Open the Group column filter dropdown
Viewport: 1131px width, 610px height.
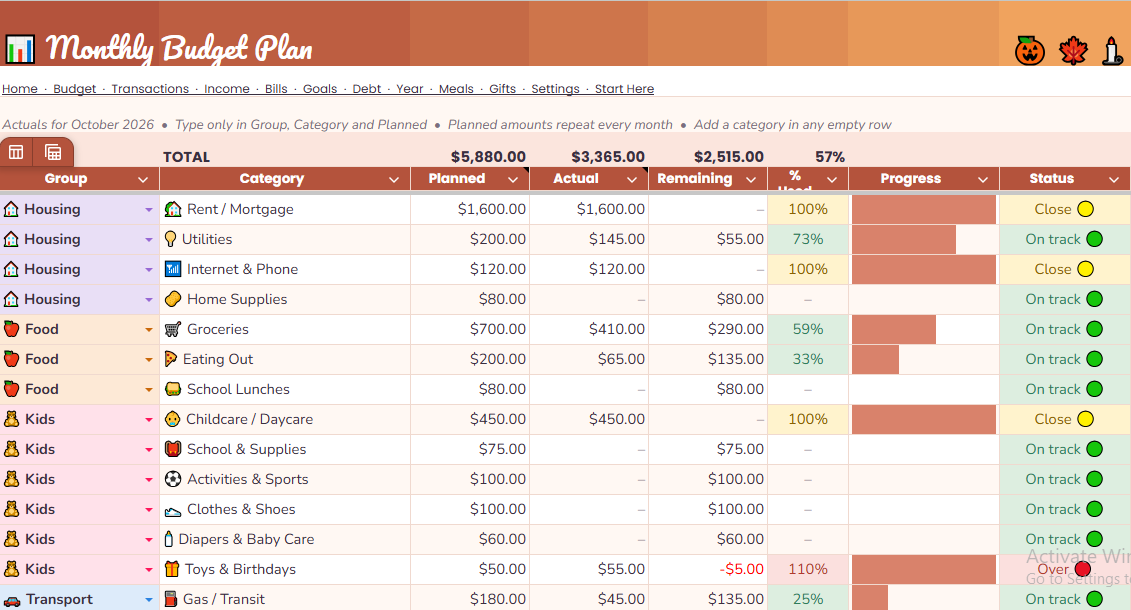pyautogui.click(x=143, y=180)
